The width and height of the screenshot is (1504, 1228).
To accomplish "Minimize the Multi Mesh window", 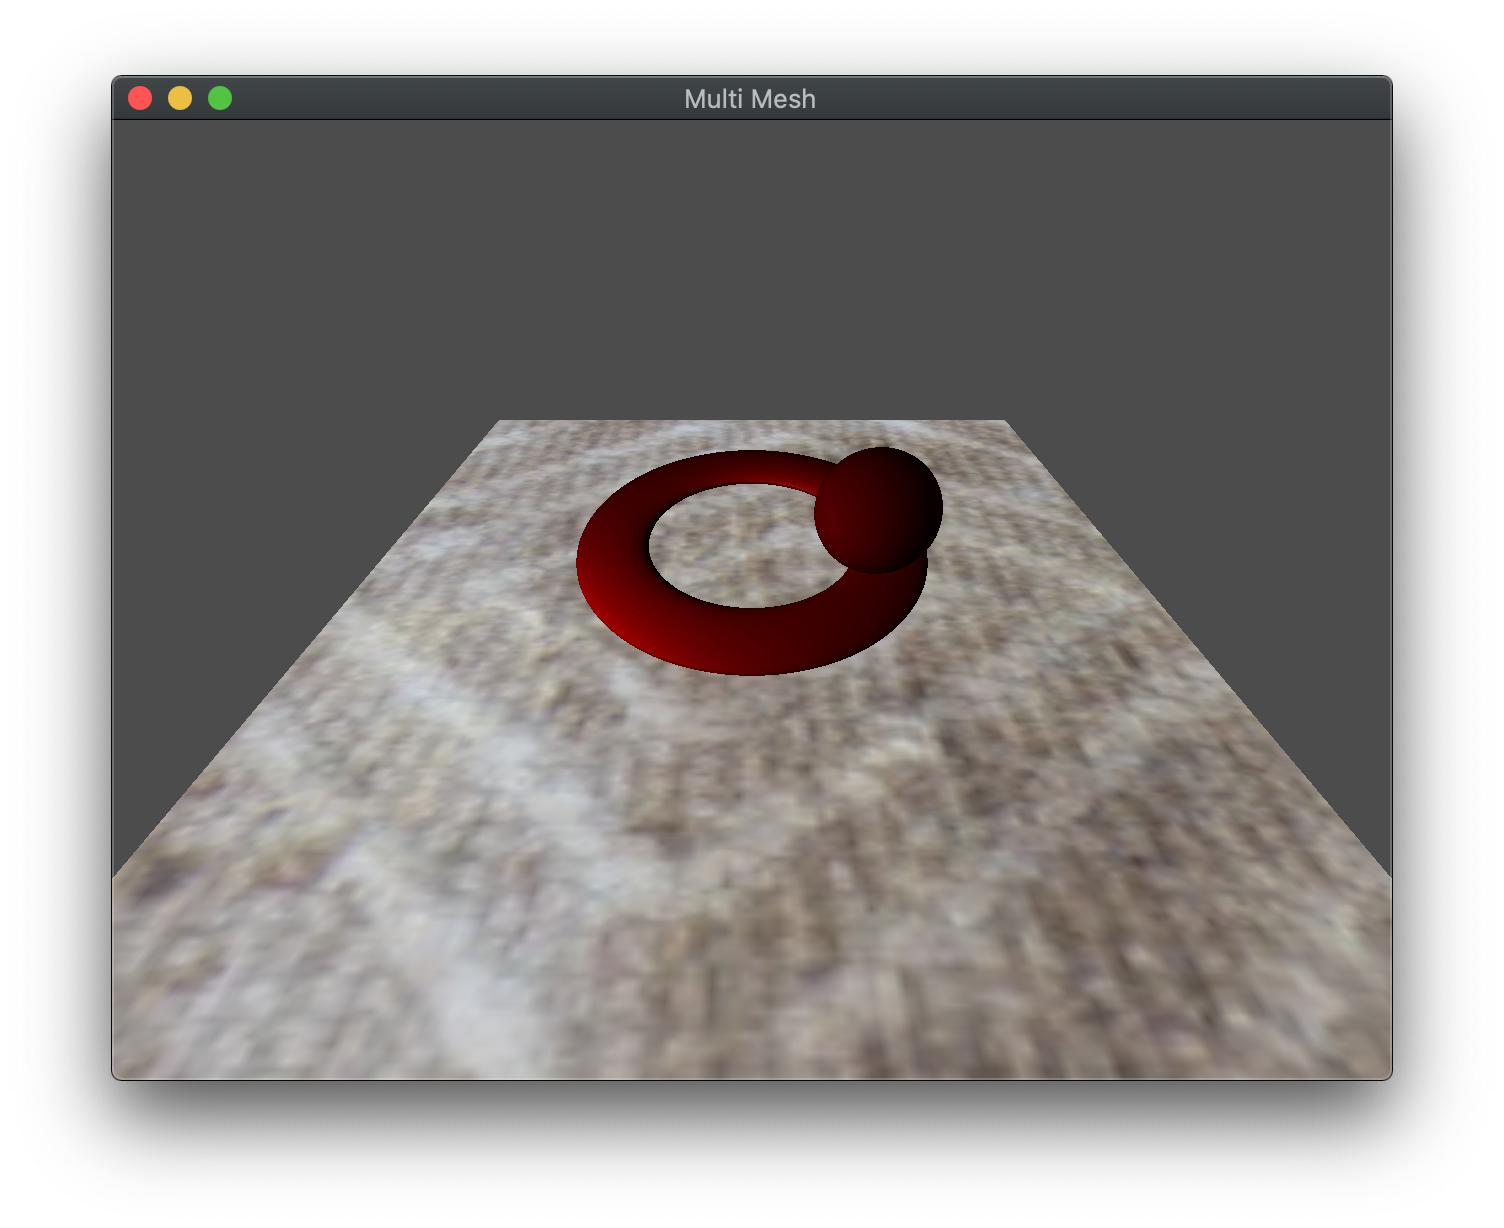I will tap(180, 97).
